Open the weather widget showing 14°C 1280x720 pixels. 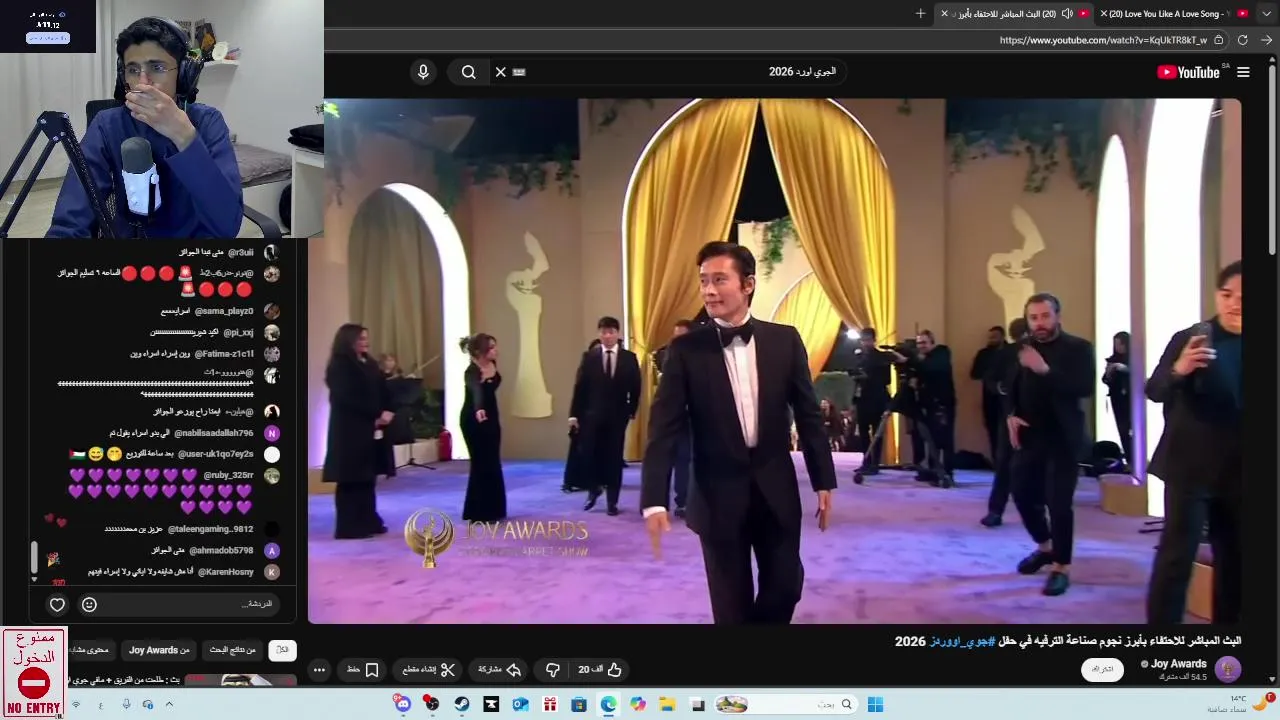pos(1240,704)
